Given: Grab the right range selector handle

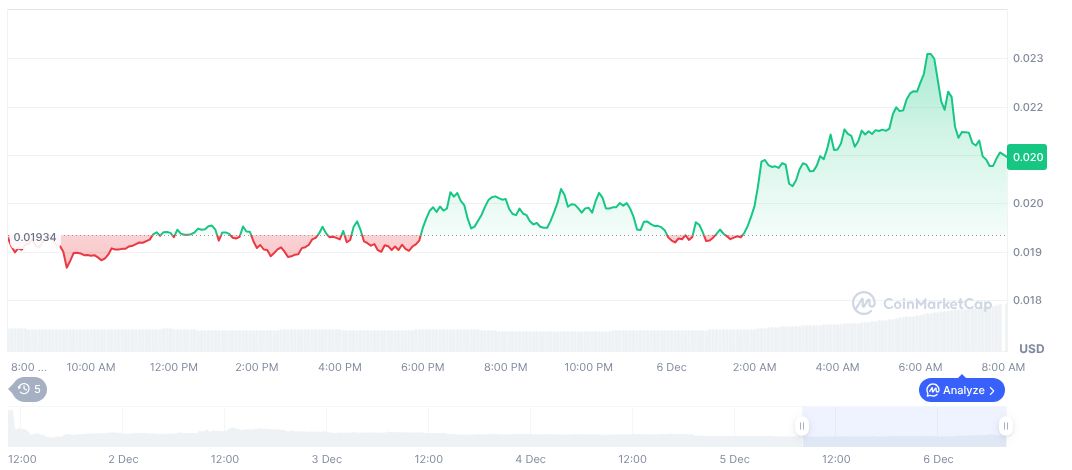Looking at the screenshot, I should click(1006, 426).
